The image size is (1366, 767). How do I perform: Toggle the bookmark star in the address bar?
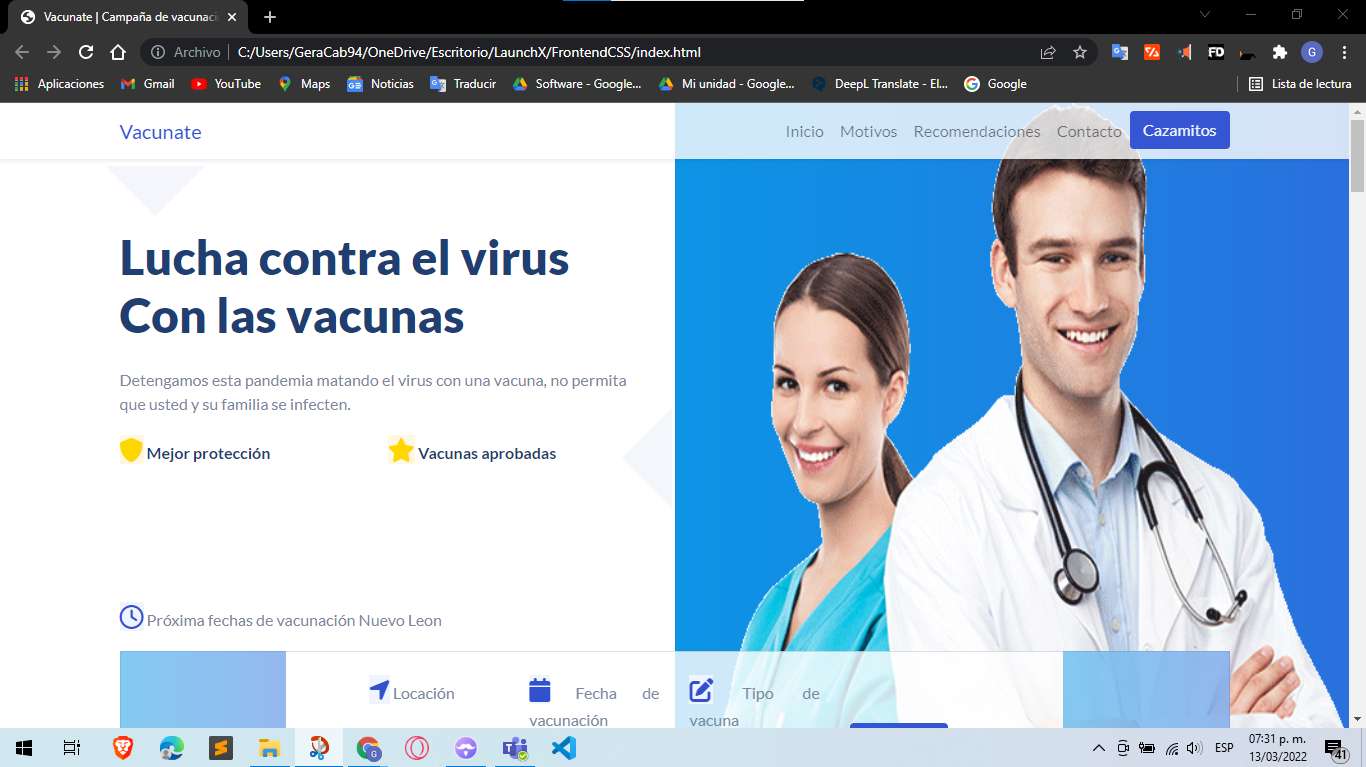(x=1080, y=52)
